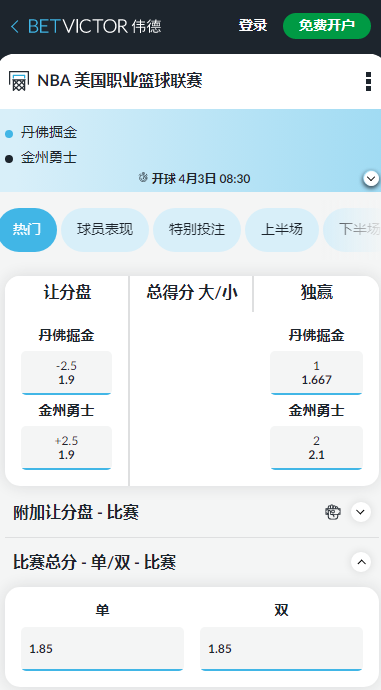The height and width of the screenshot is (690, 381).
Task: Pick 金州勇士 to win at 2.1
Action: tap(316, 448)
